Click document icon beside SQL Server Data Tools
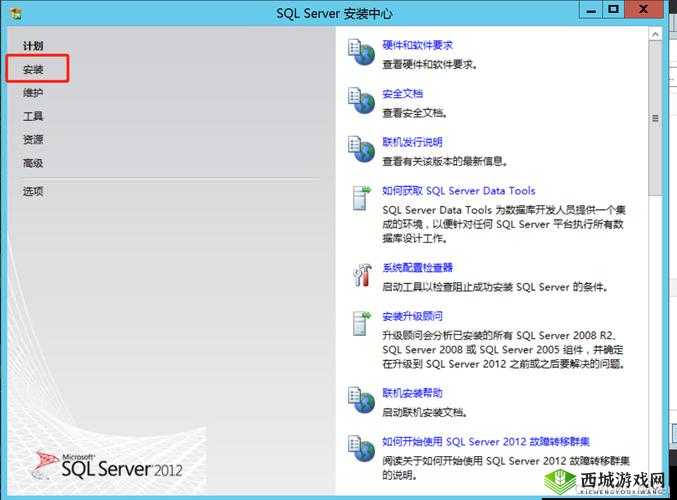This screenshot has height=500, width=677. (360, 198)
